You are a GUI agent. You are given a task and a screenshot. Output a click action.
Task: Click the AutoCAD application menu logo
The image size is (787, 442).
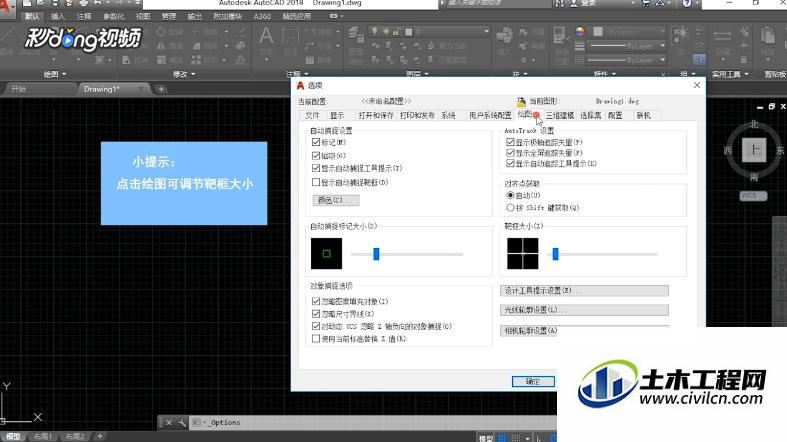7,7
